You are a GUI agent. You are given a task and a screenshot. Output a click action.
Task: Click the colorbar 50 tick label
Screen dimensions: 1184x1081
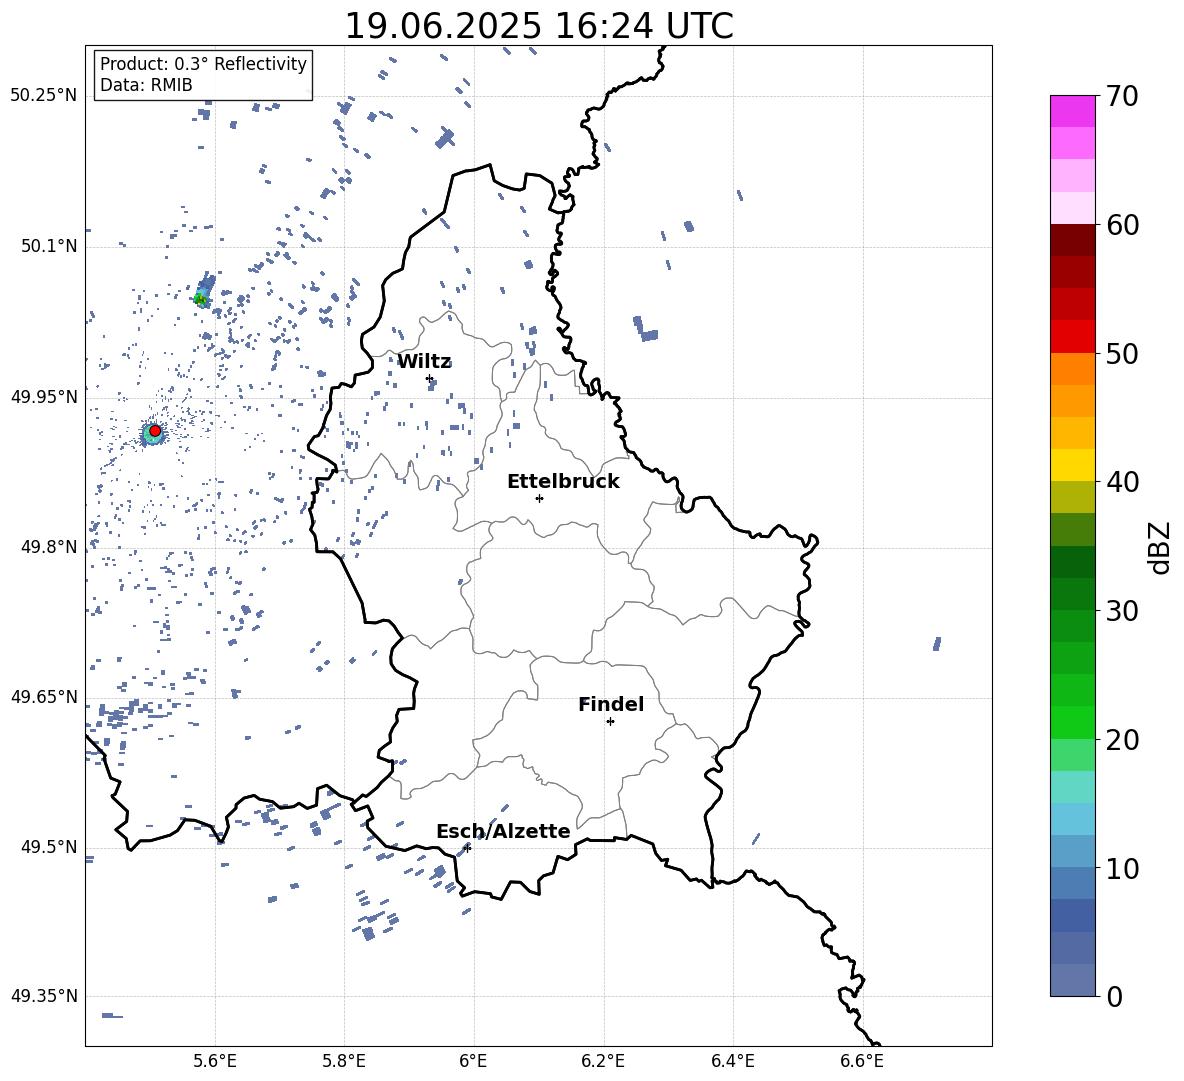point(1122,353)
